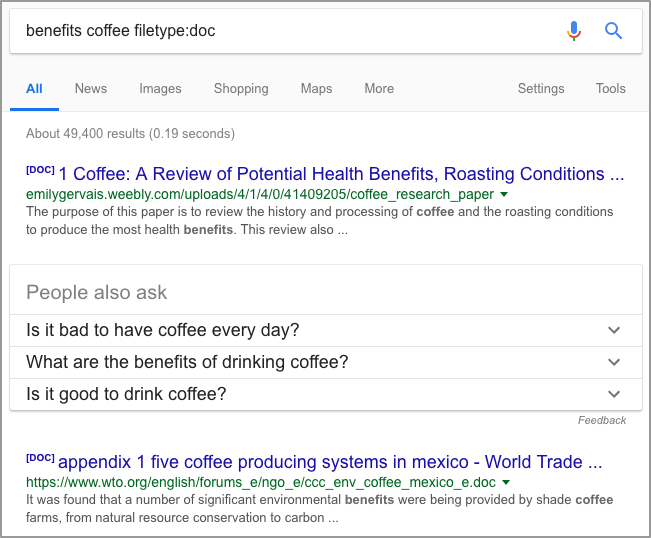This screenshot has height=538, width=651.
Task: Switch to the News tab
Action: [91, 88]
